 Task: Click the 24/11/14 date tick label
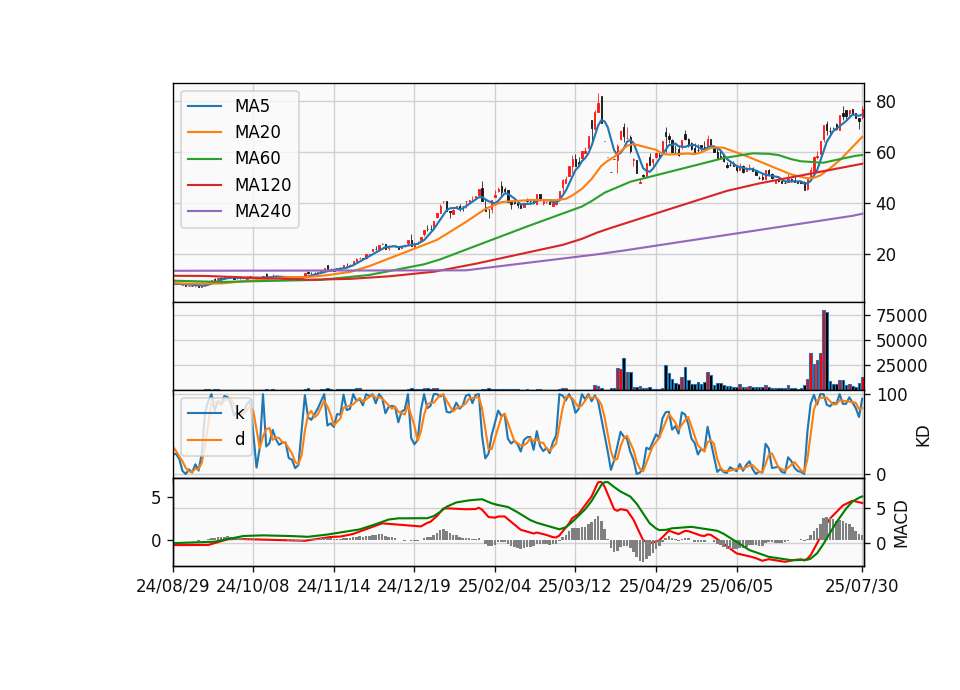coord(334,587)
